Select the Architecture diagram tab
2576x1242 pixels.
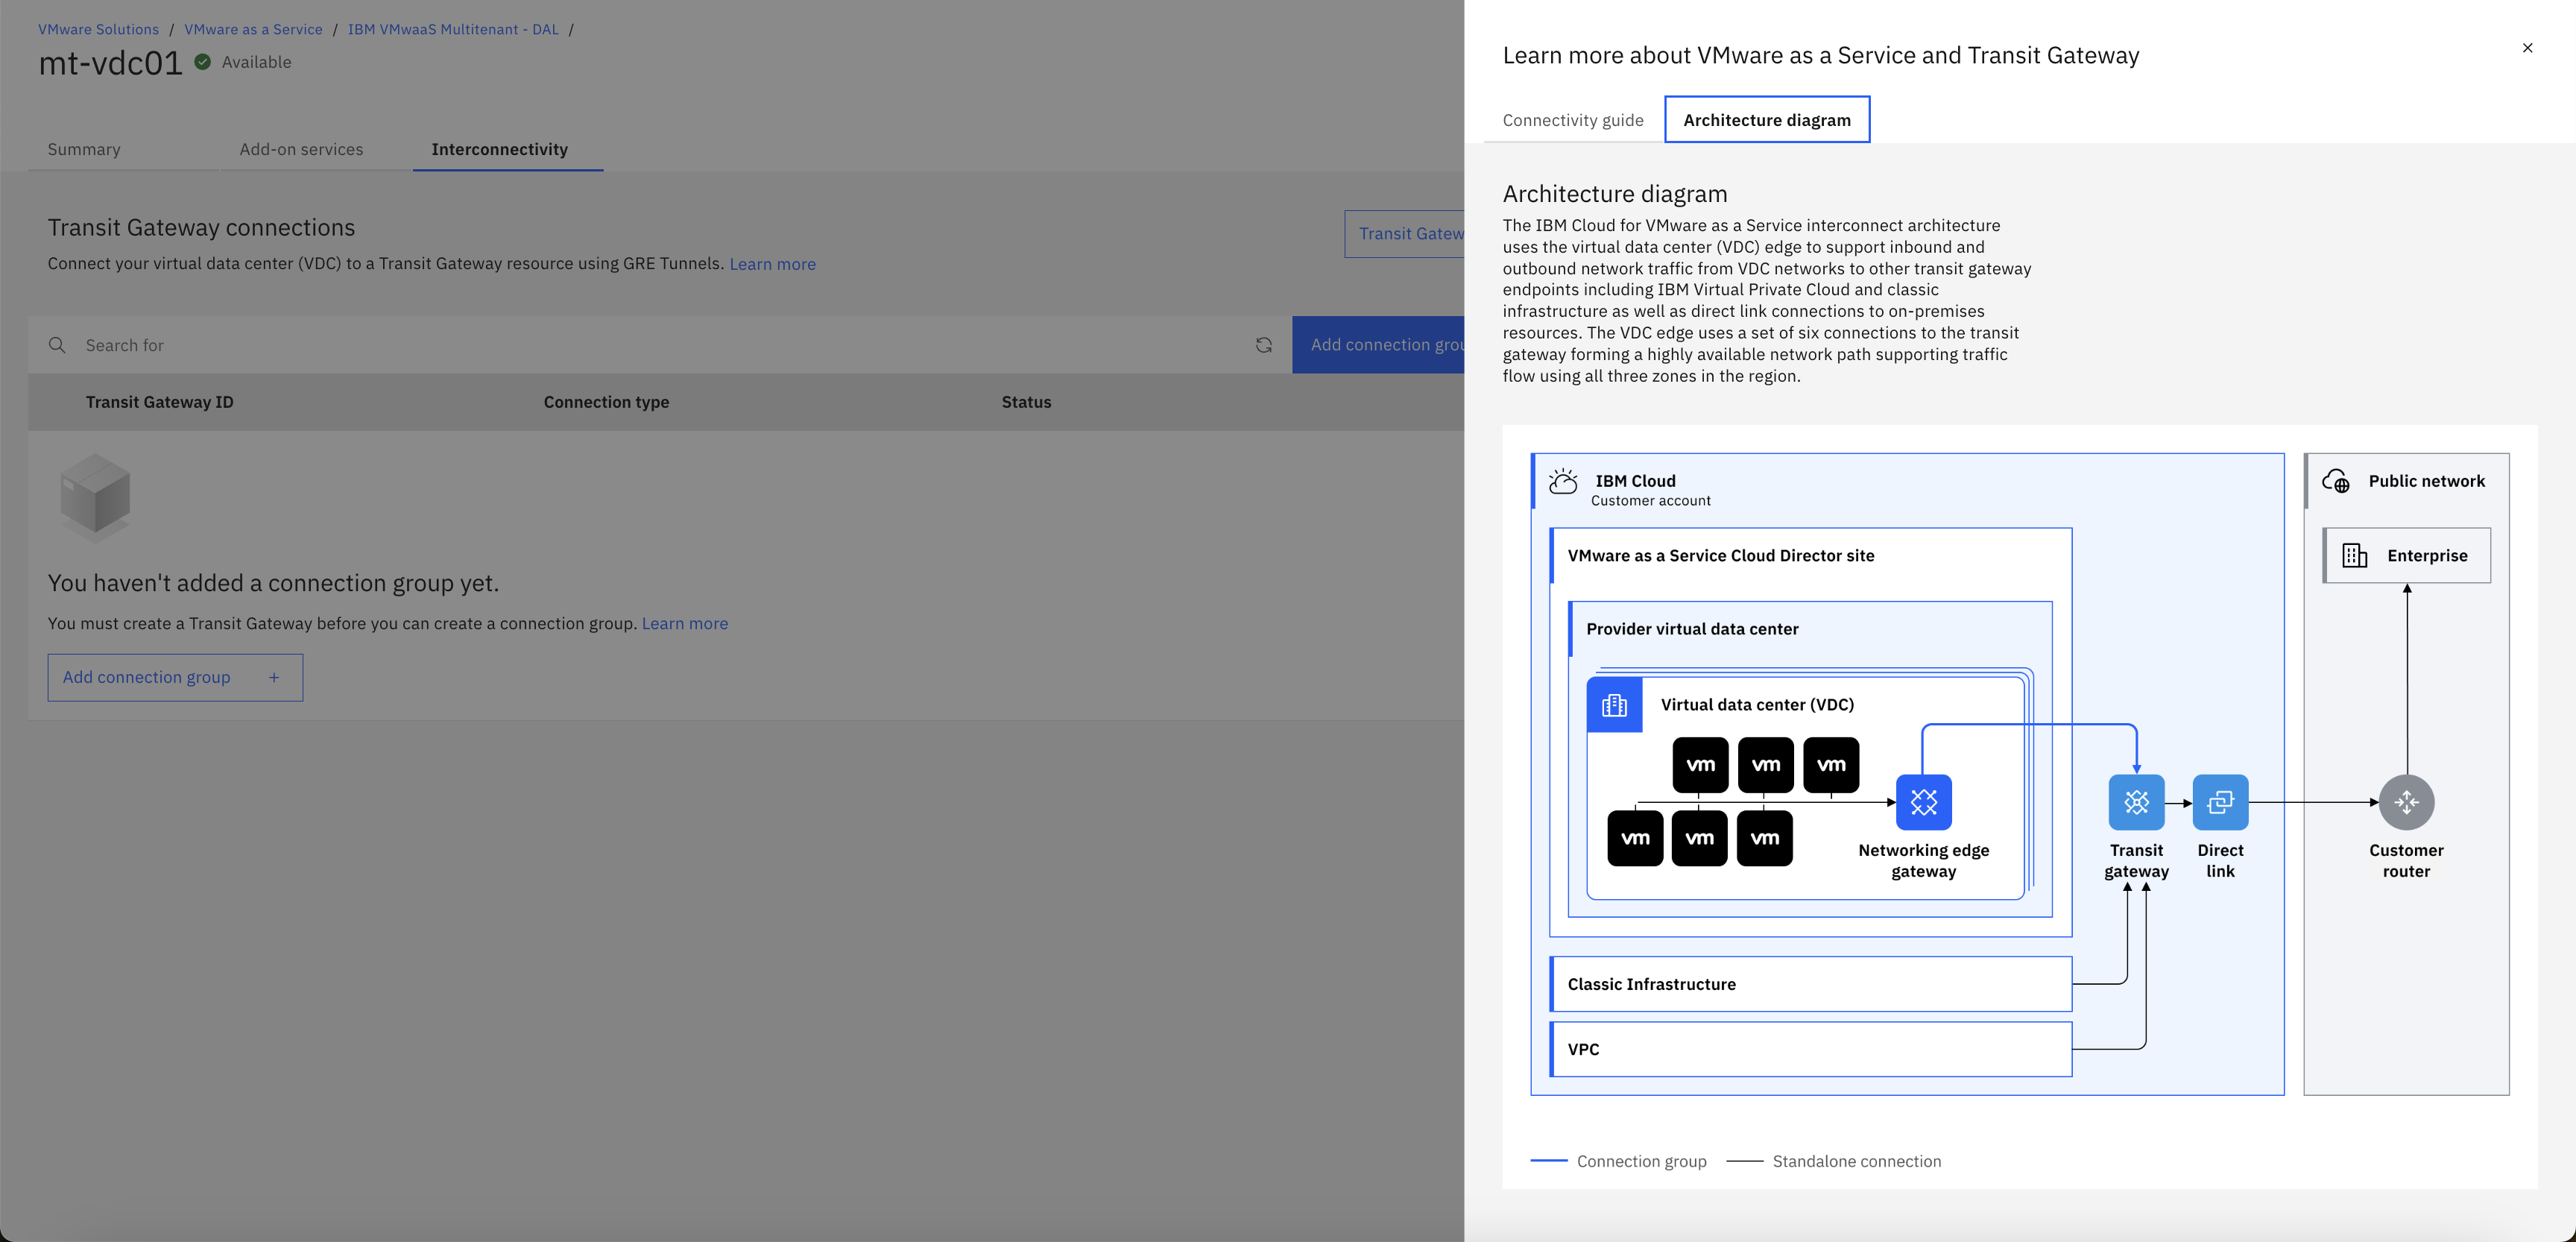[1766, 120]
